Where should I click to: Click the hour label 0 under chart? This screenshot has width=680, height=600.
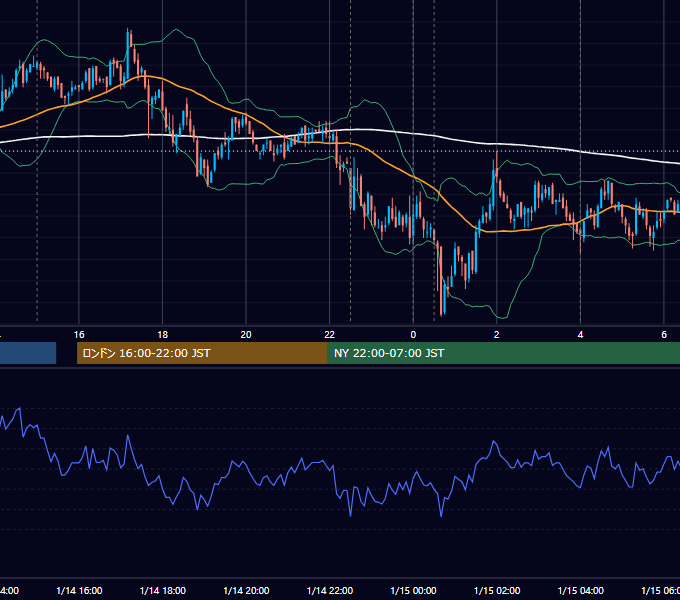point(413,335)
